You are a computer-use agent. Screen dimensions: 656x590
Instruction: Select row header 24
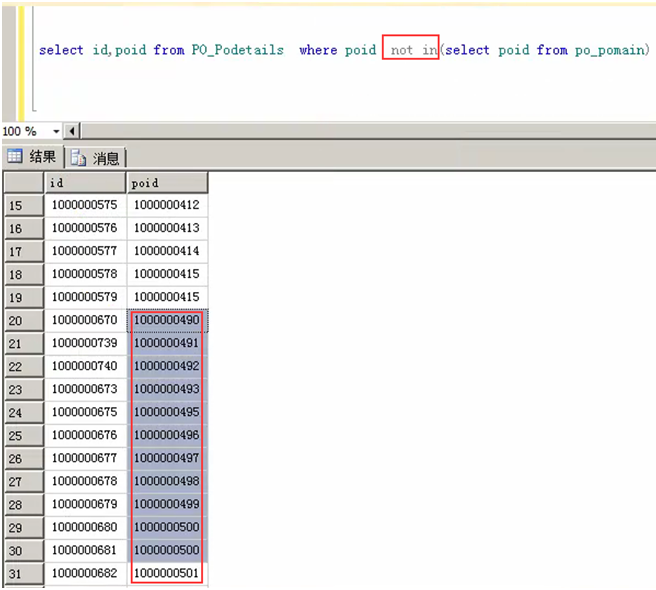(x=24, y=413)
